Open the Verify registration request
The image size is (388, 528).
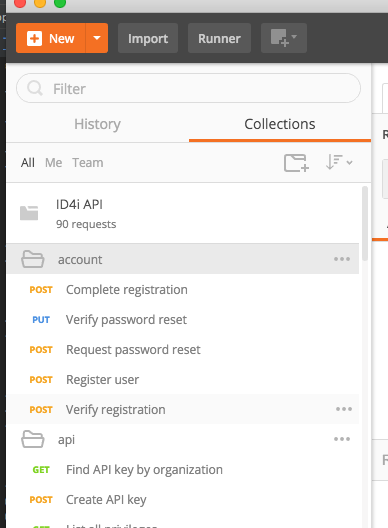point(183,409)
